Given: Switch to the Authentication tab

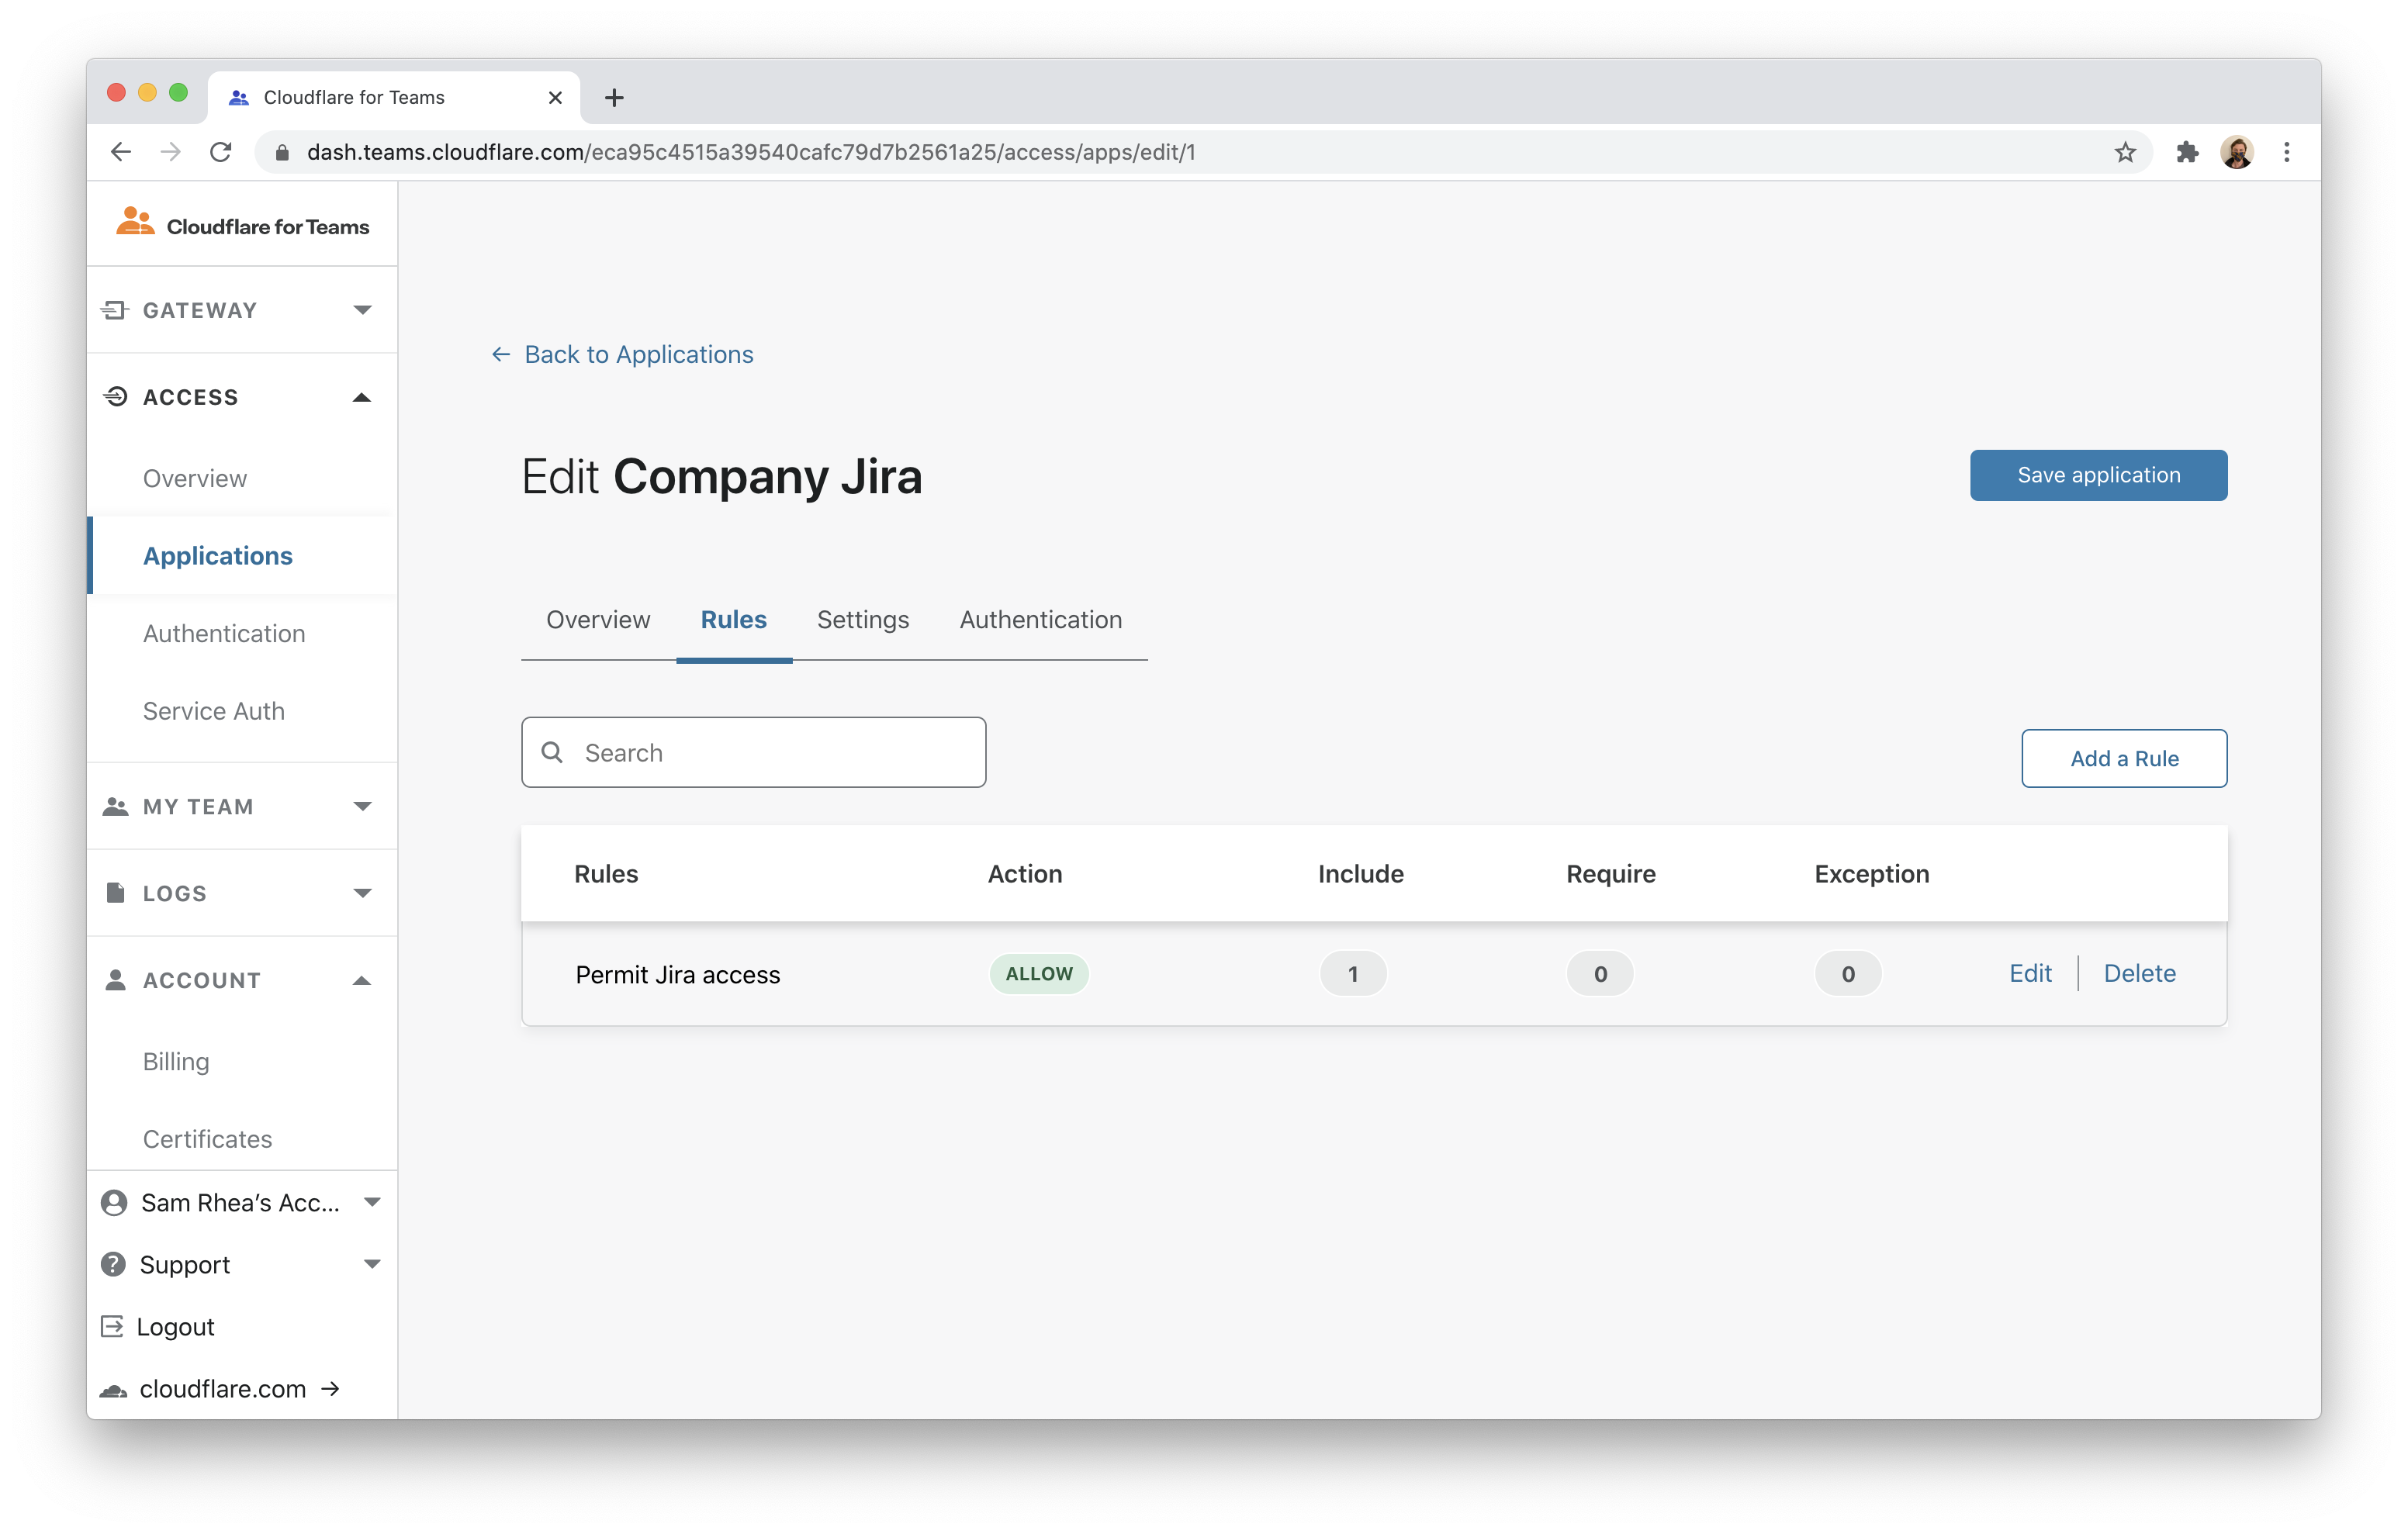Looking at the screenshot, I should (x=1040, y=620).
